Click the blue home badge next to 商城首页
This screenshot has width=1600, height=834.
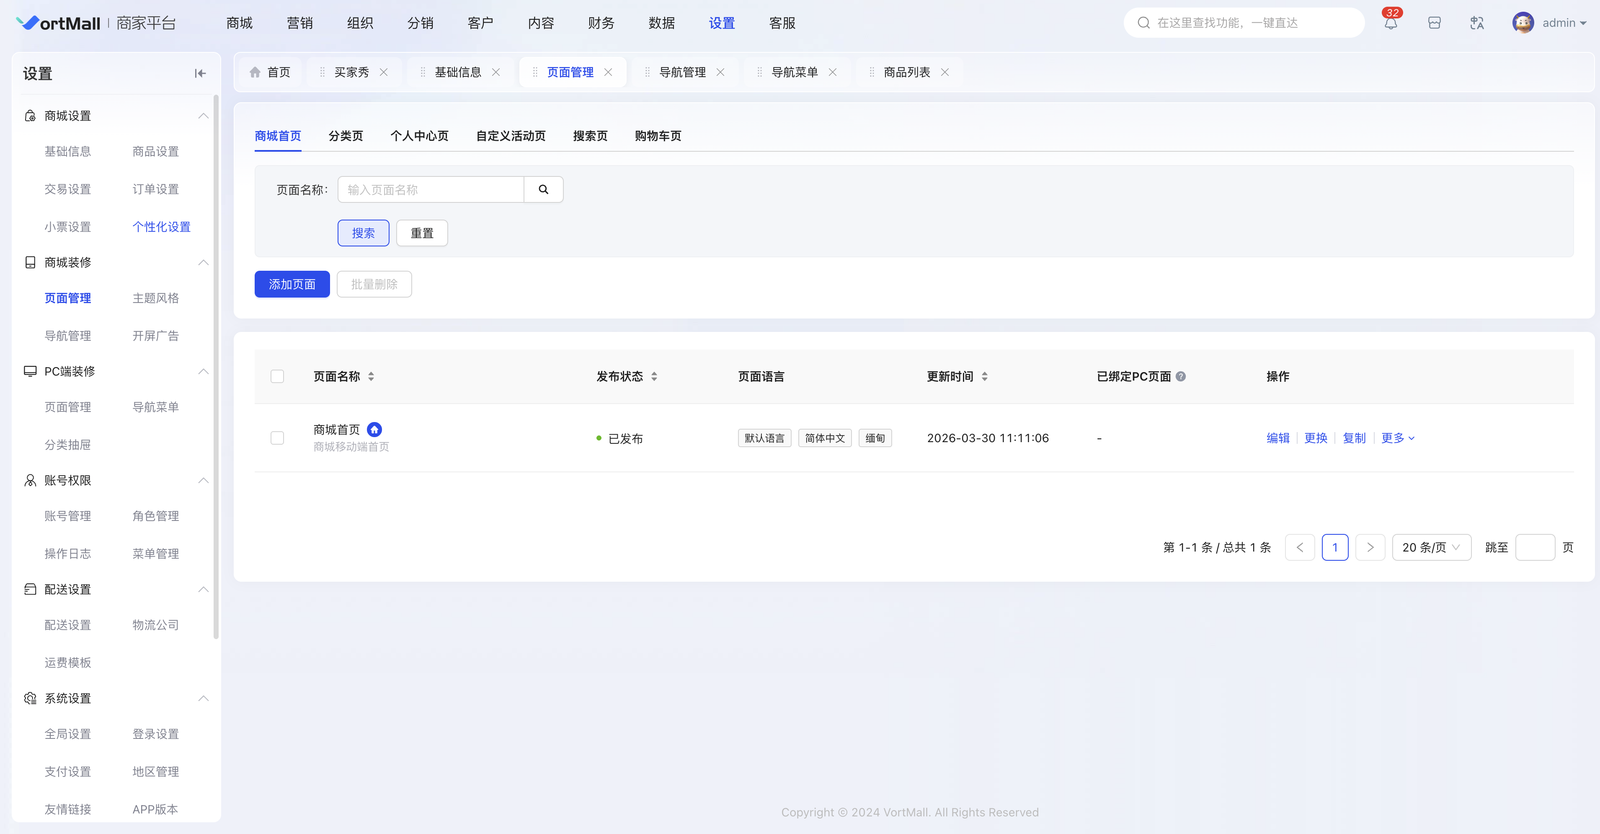click(x=374, y=429)
